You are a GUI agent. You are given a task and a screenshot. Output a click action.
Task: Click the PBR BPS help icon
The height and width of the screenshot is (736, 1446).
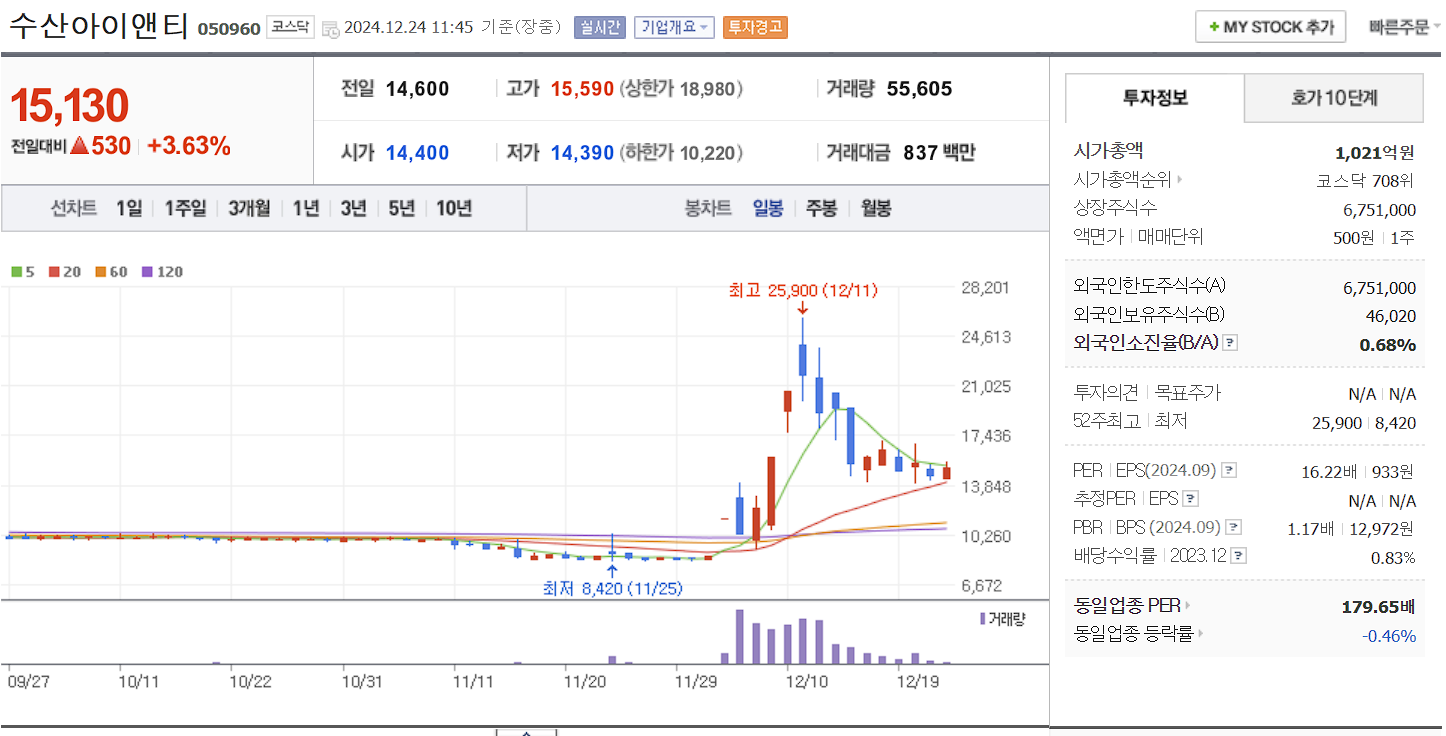pyautogui.click(x=1233, y=527)
